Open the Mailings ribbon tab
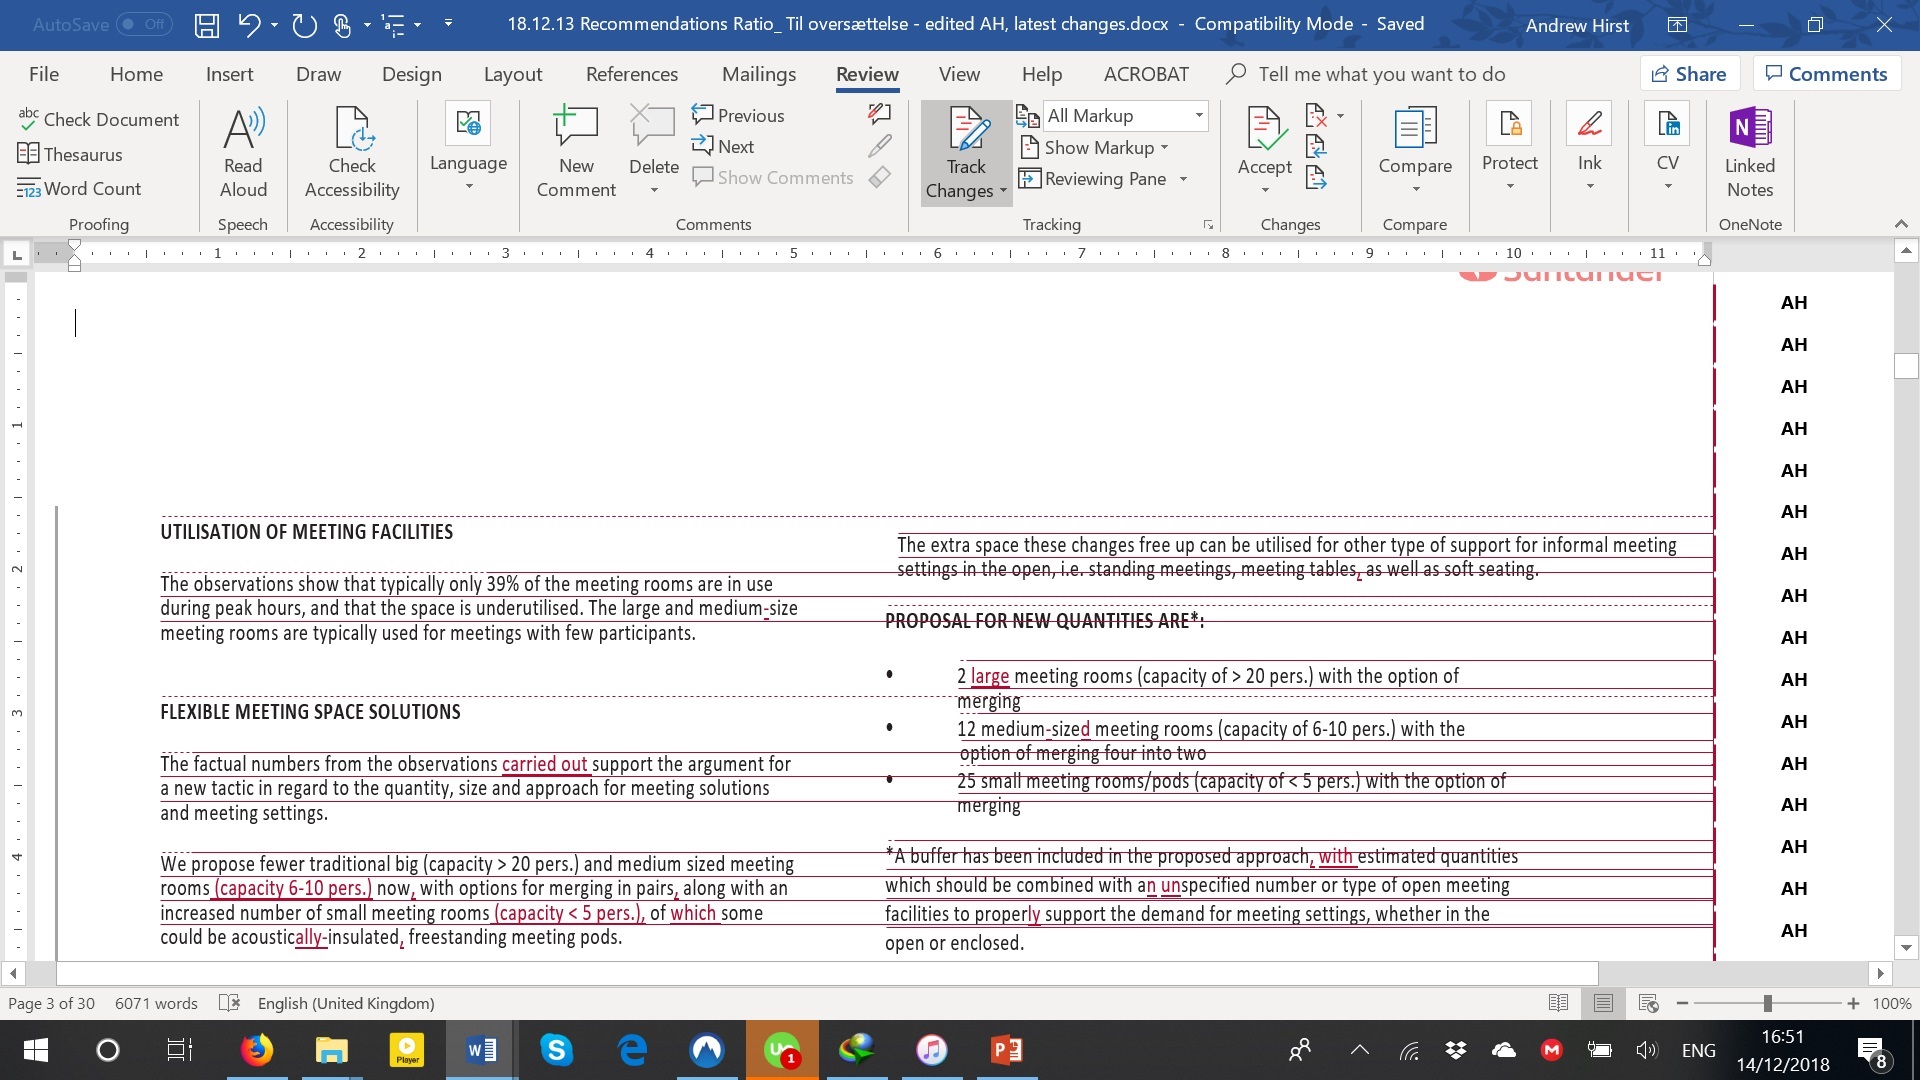Viewport: 1920px width, 1080px height. (x=758, y=74)
